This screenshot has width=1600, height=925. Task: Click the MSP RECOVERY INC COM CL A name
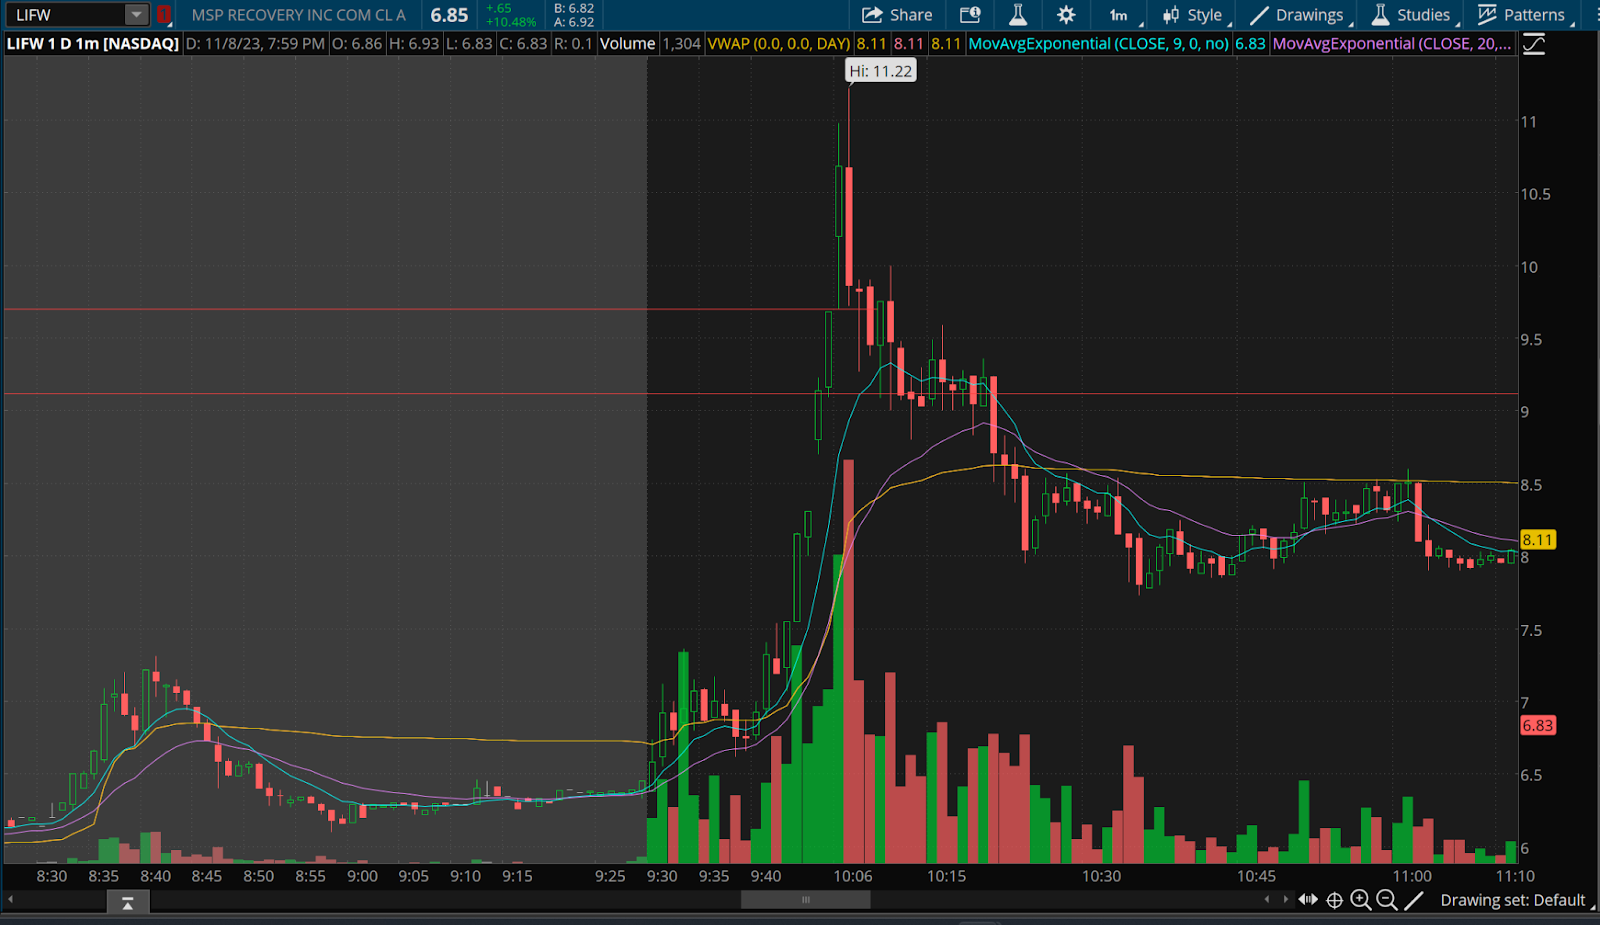(x=299, y=15)
